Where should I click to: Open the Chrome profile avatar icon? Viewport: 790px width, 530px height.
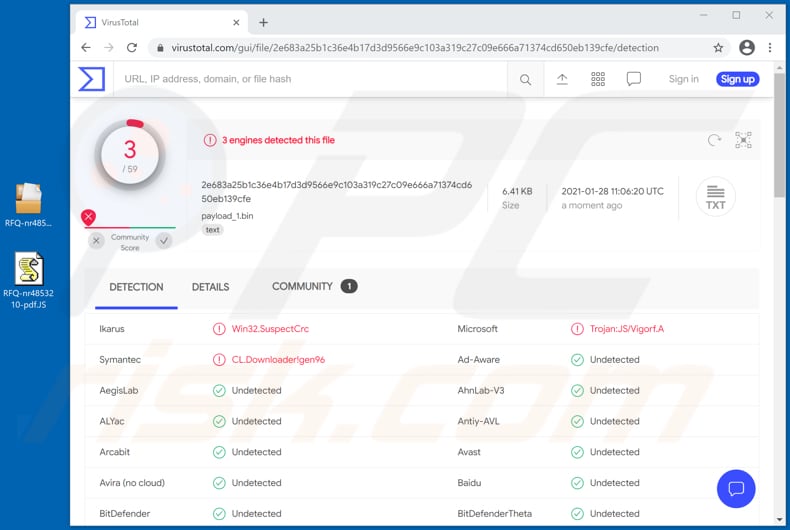pos(747,47)
